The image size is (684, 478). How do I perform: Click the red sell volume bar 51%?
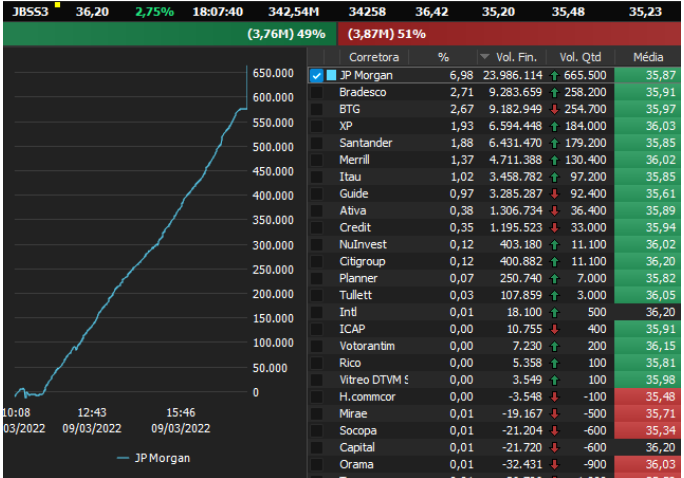[x=509, y=34]
